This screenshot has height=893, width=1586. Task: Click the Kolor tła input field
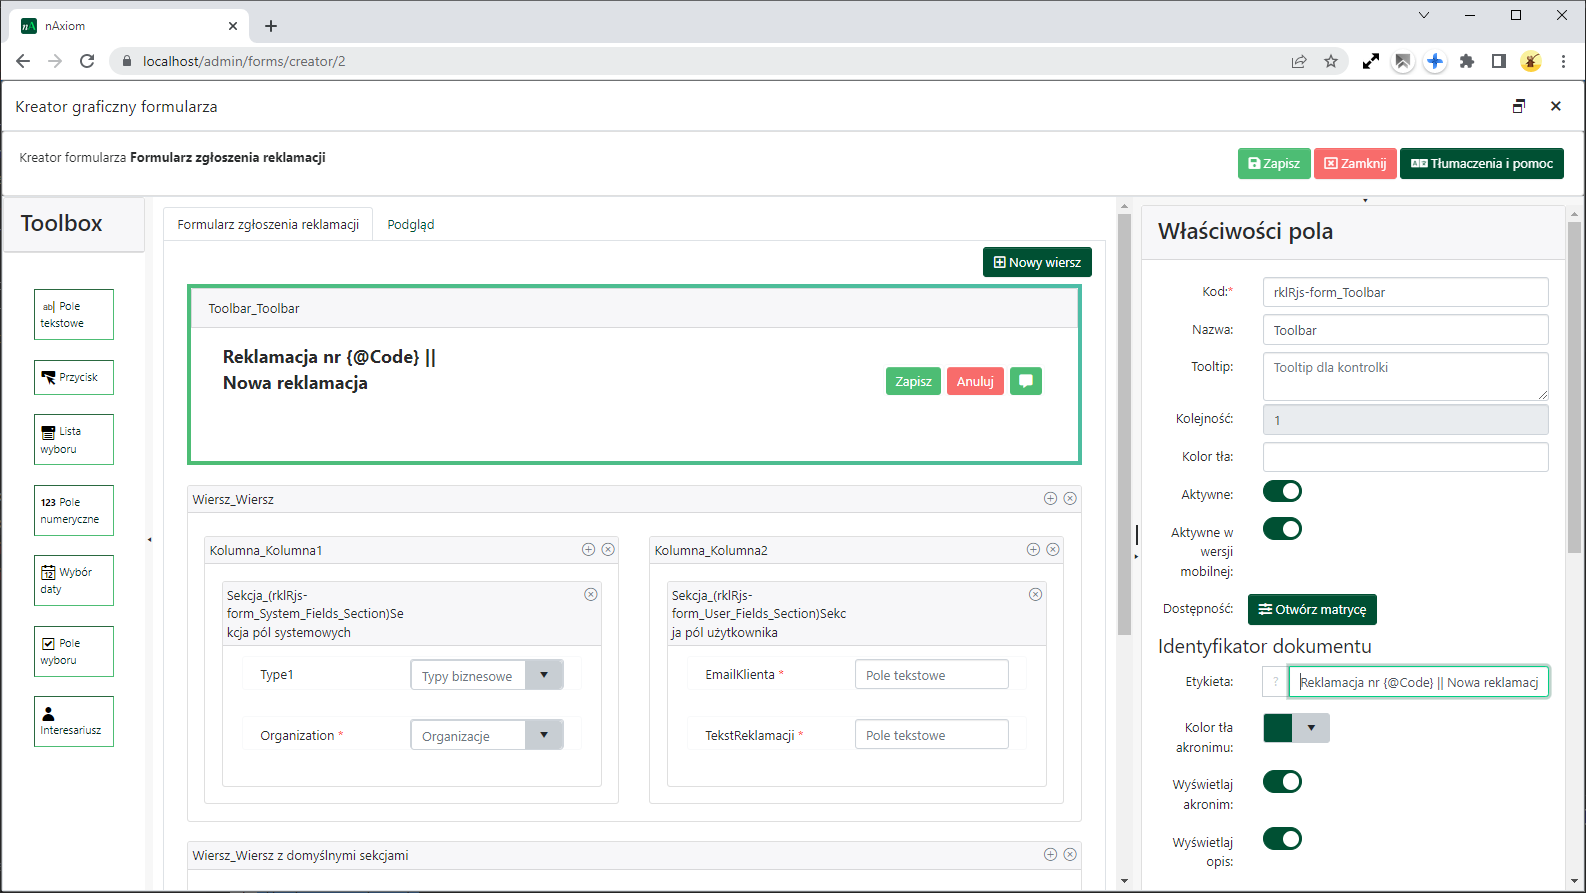1405,457
